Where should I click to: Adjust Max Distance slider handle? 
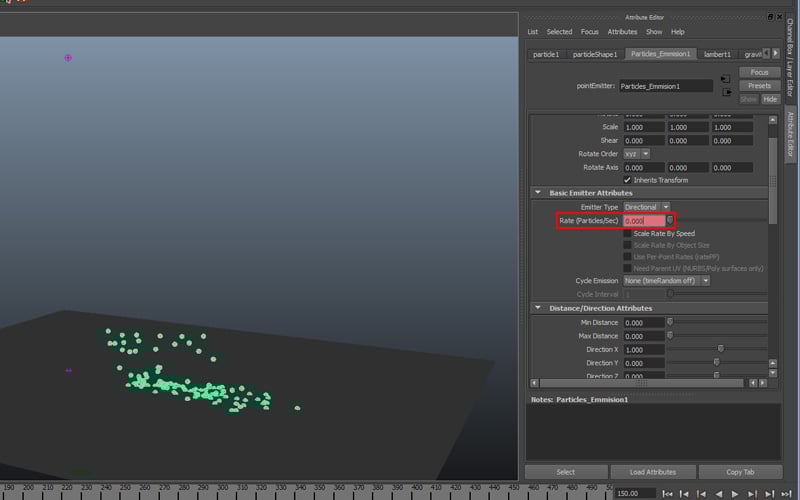click(x=670, y=335)
